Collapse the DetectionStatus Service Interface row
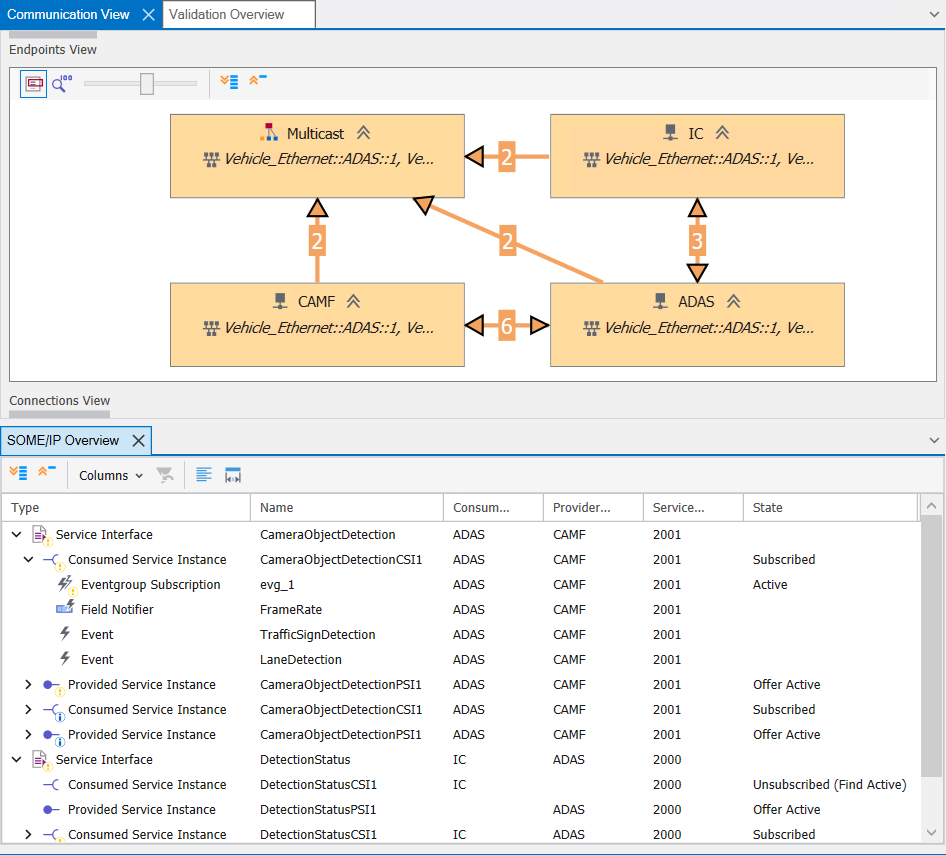Image resolution: width=946 pixels, height=855 pixels. (17, 759)
